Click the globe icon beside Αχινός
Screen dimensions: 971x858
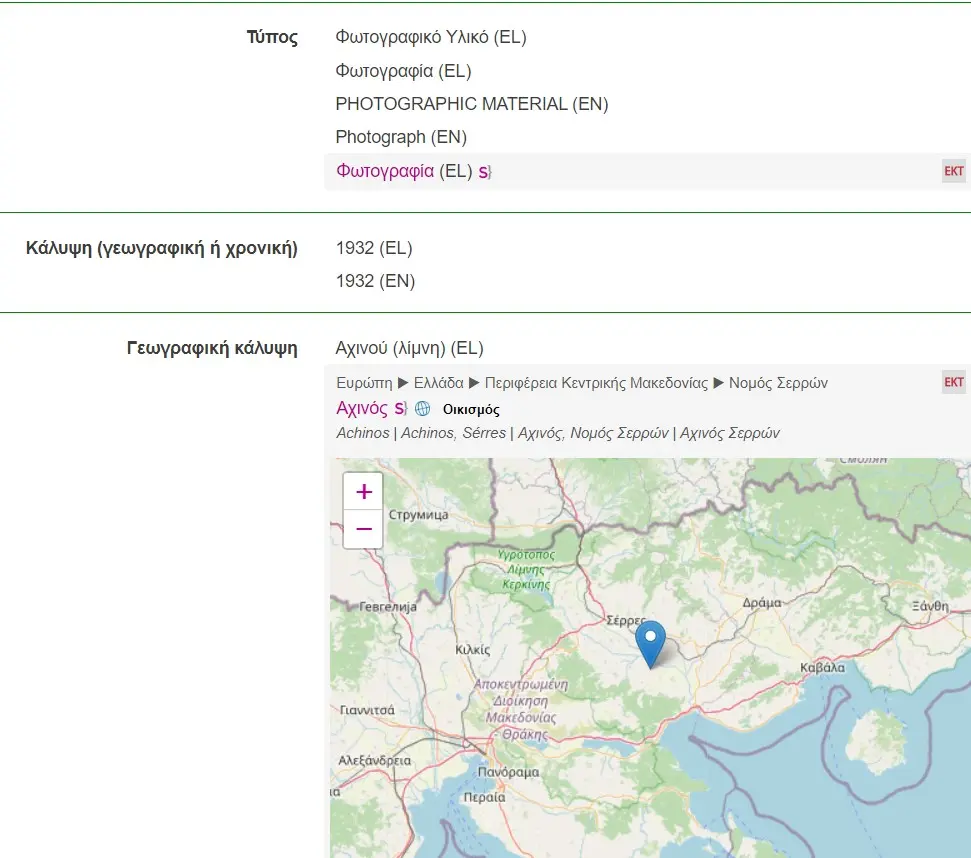click(x=423, y=409)
